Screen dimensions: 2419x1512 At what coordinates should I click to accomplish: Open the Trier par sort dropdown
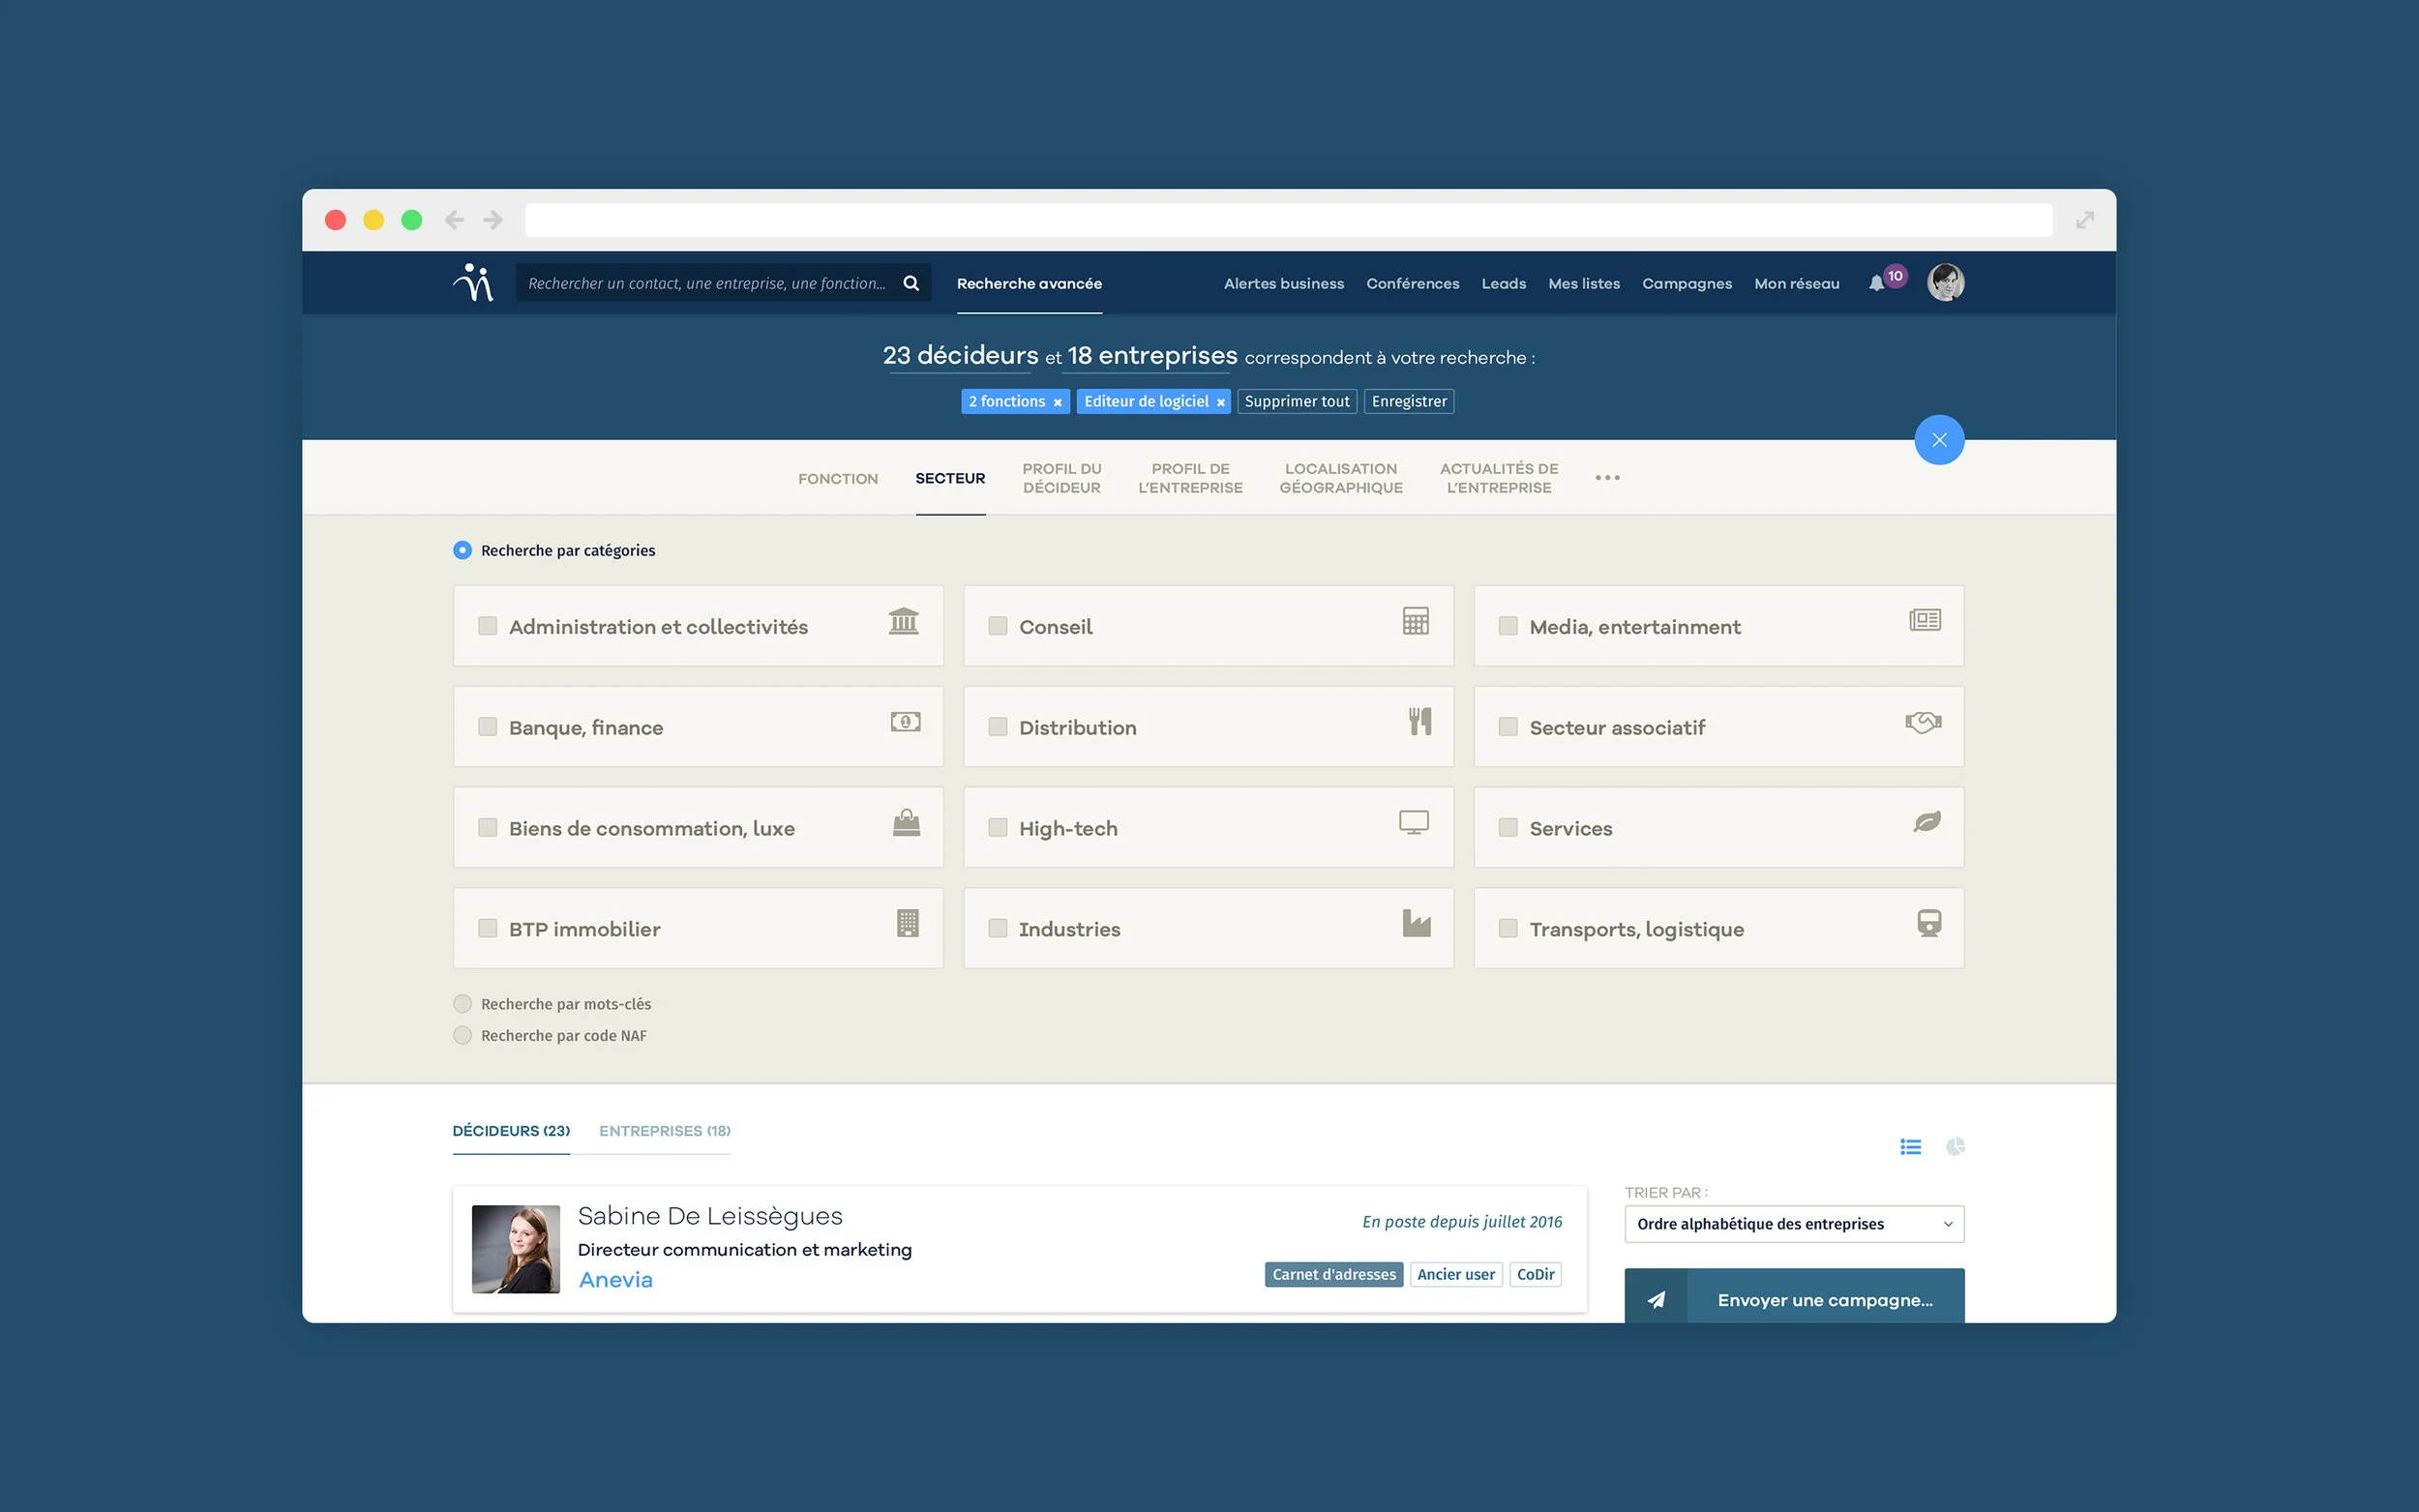coord(1794,1224)
